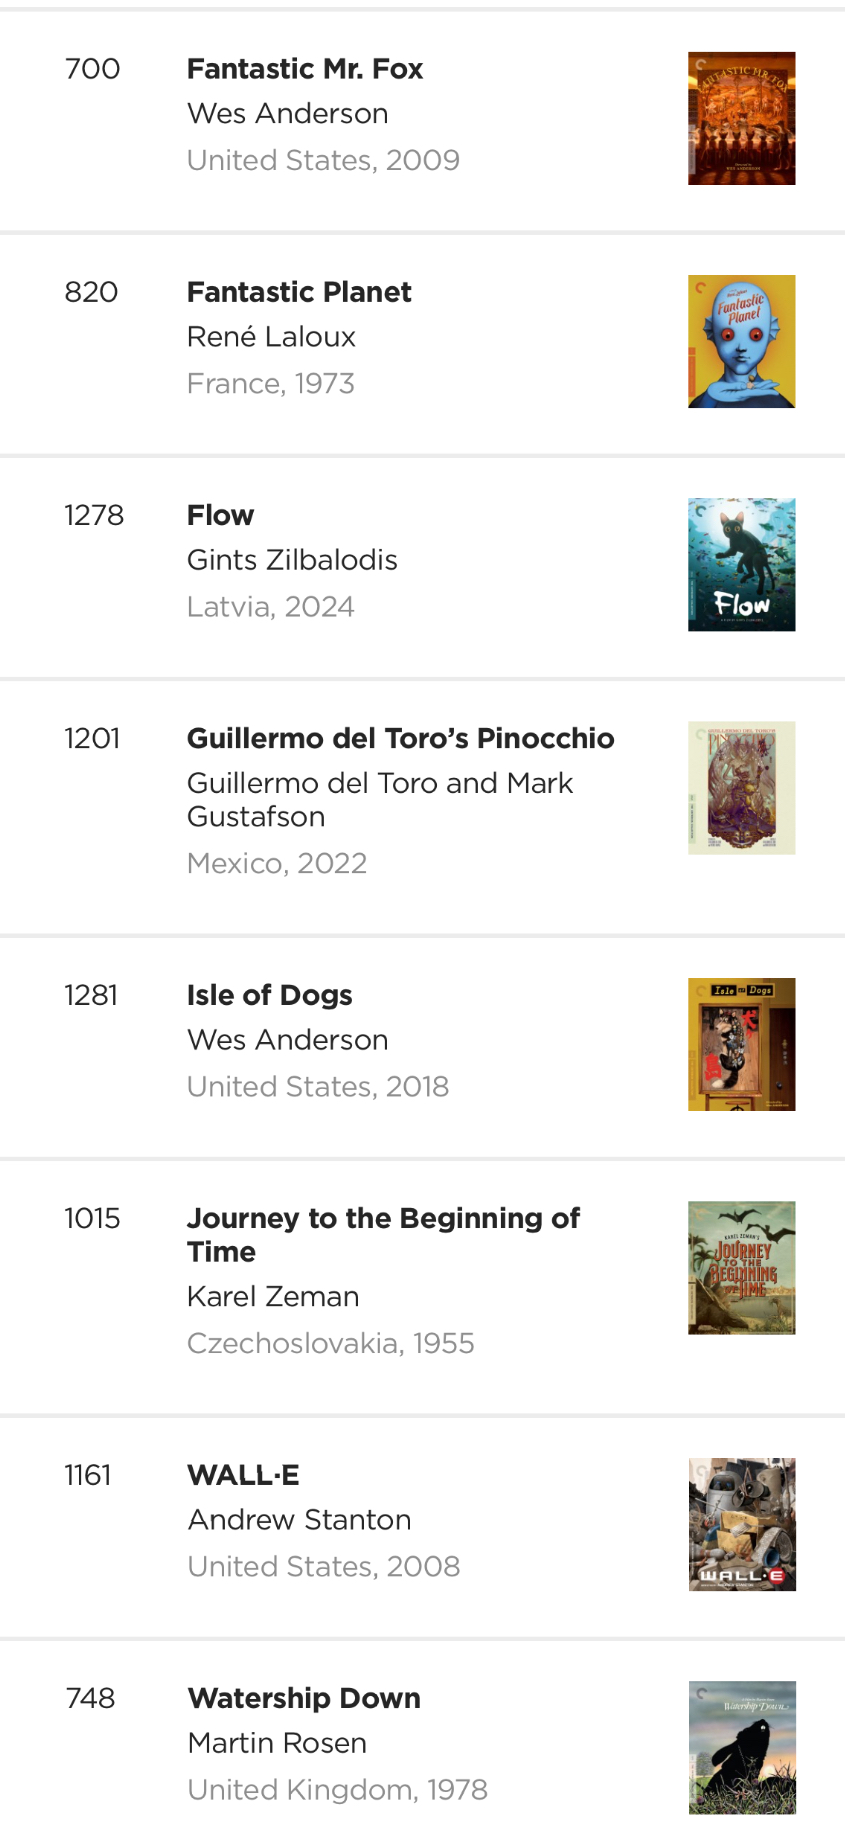This screenshot has width=845, height=1846.
Task: Open the Isle of Dogs title
Action: tap(270, 995)
